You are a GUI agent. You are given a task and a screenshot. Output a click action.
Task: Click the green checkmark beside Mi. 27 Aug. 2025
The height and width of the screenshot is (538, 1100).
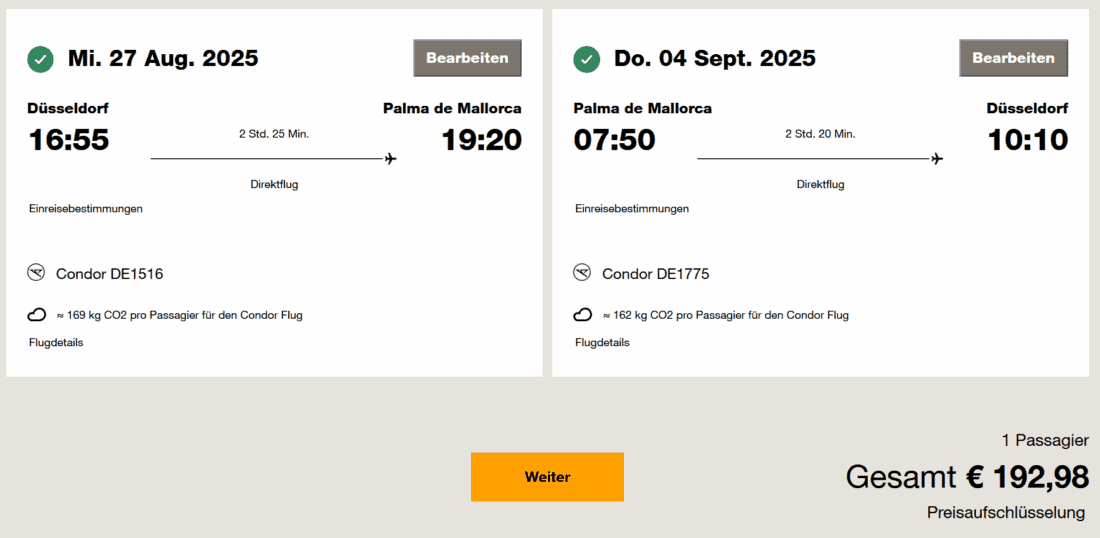coord(40,59)
